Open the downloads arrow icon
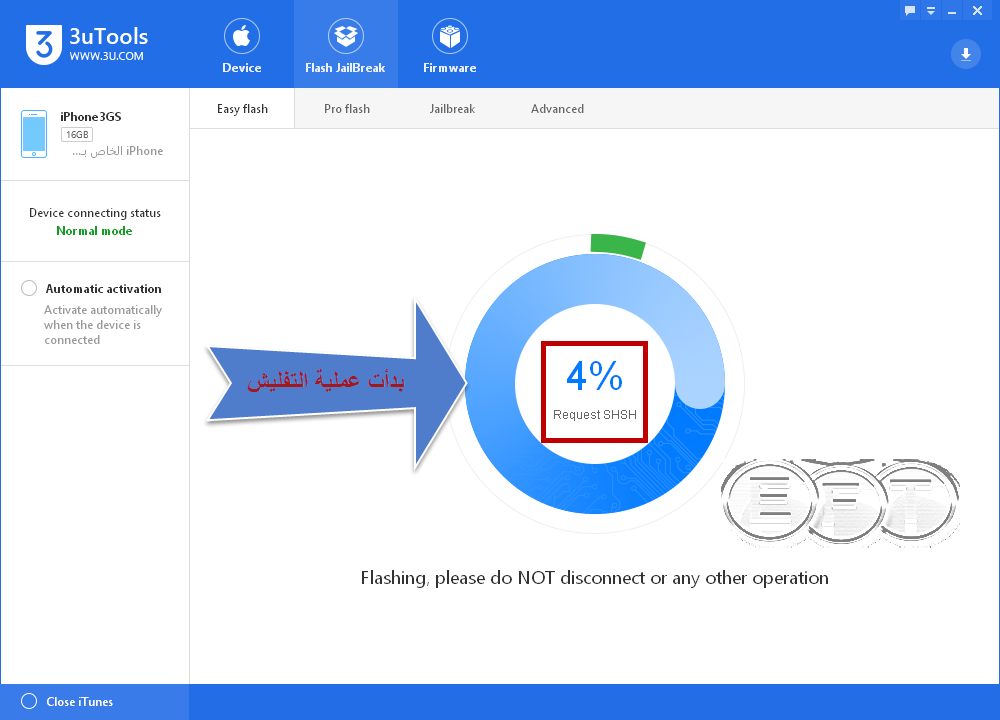 pyautogui.click(x=966, y=54)
